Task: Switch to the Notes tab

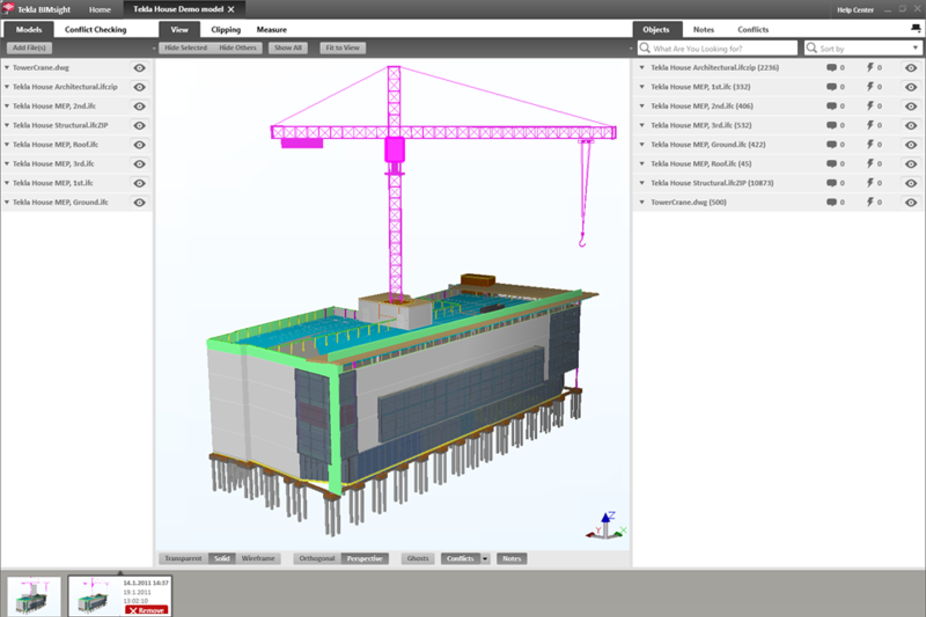Action: point(703,30)
